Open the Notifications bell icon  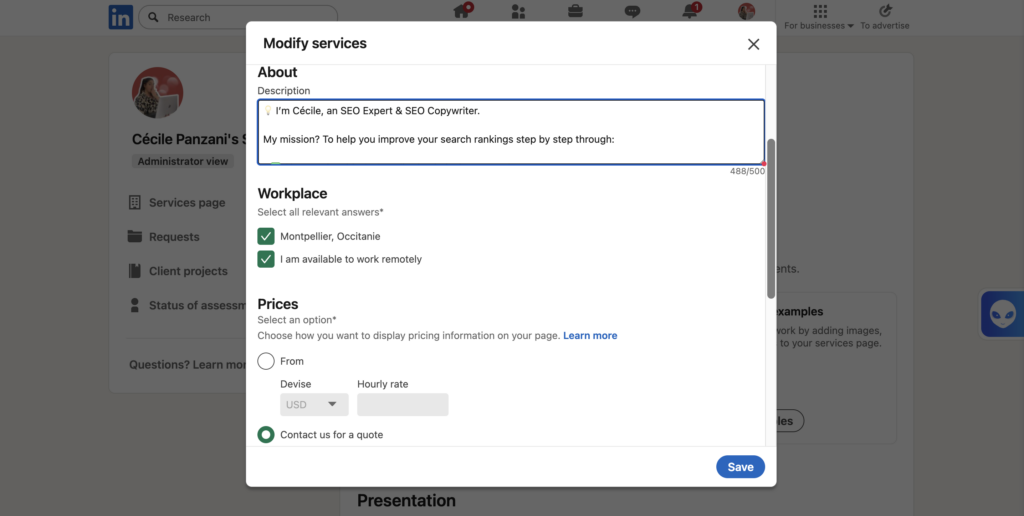click(x=690, y=11)
